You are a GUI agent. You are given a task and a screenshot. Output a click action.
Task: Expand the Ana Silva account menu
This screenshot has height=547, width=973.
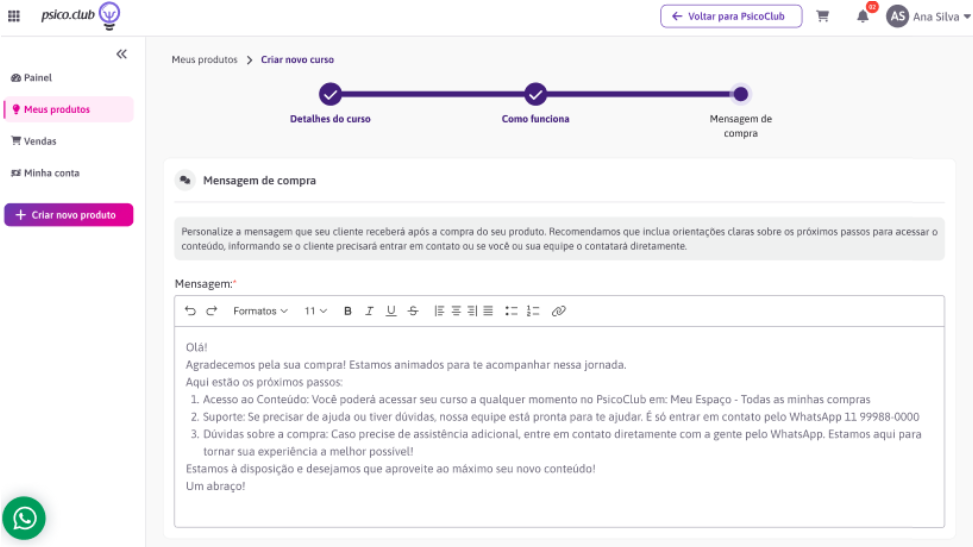tap(941, 17)
